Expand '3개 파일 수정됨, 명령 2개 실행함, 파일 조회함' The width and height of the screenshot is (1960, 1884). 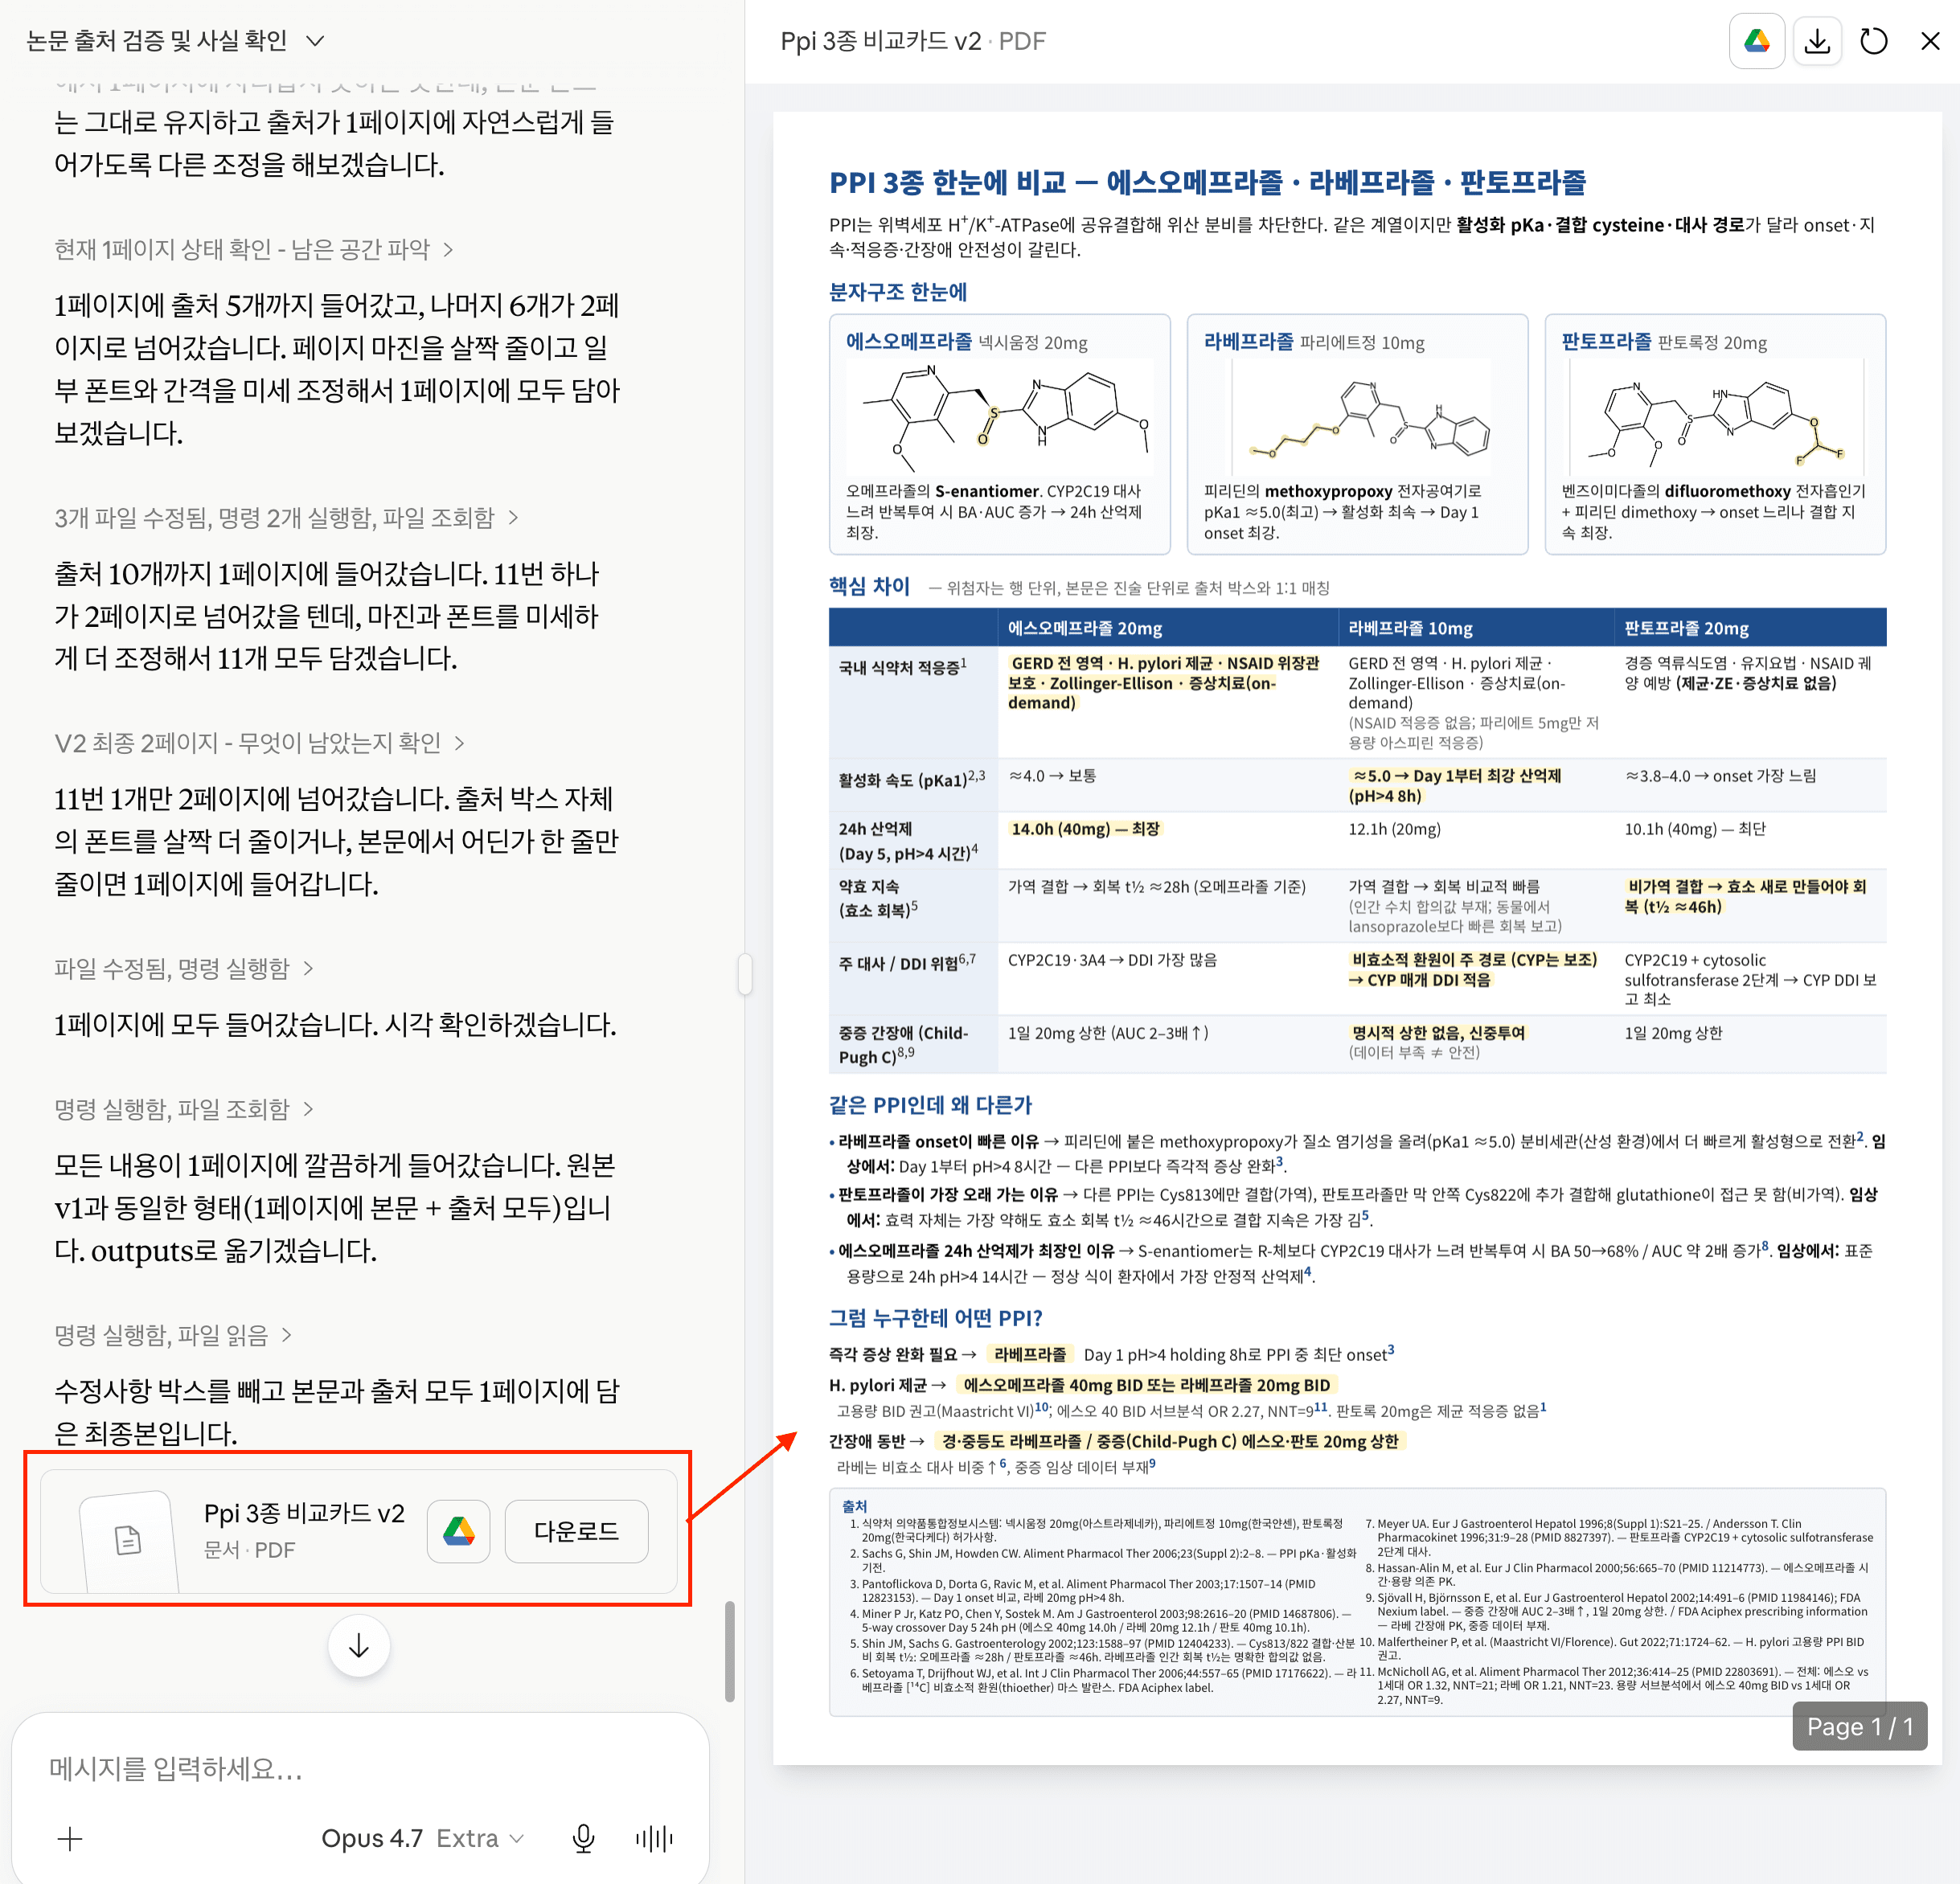287,517
